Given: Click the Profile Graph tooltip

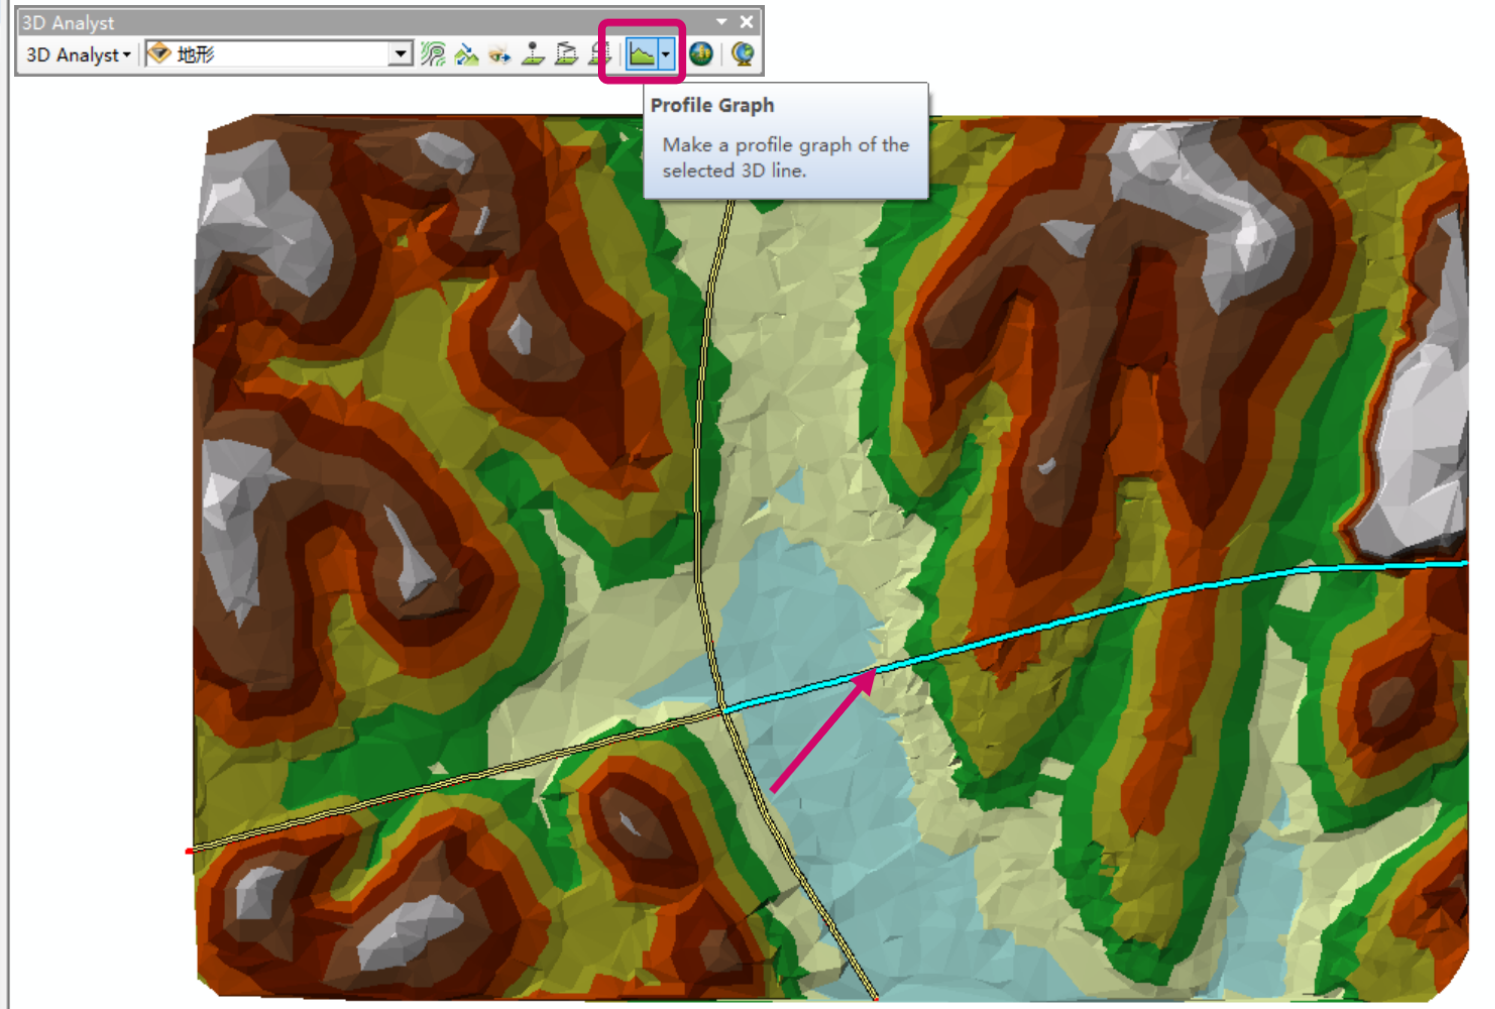Looking at the screenshot, I should (786, 141).
